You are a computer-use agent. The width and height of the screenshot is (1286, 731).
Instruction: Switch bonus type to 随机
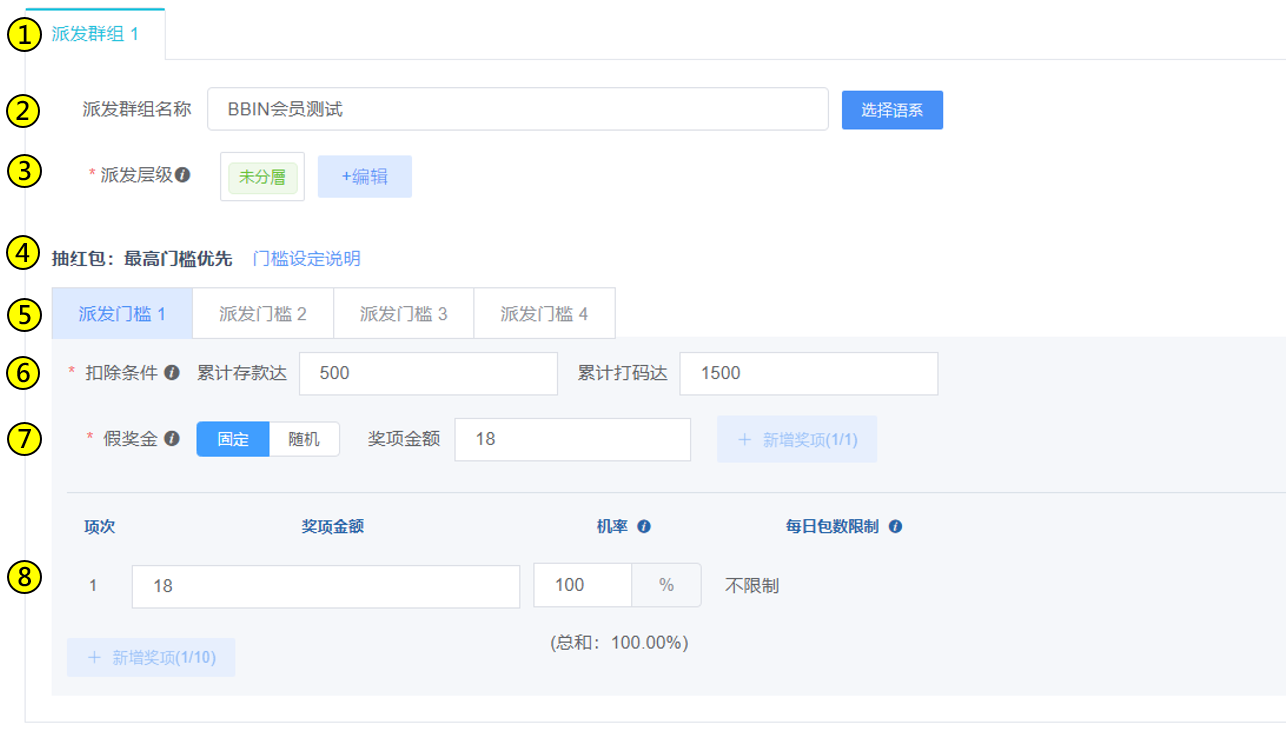click(304, 439)
